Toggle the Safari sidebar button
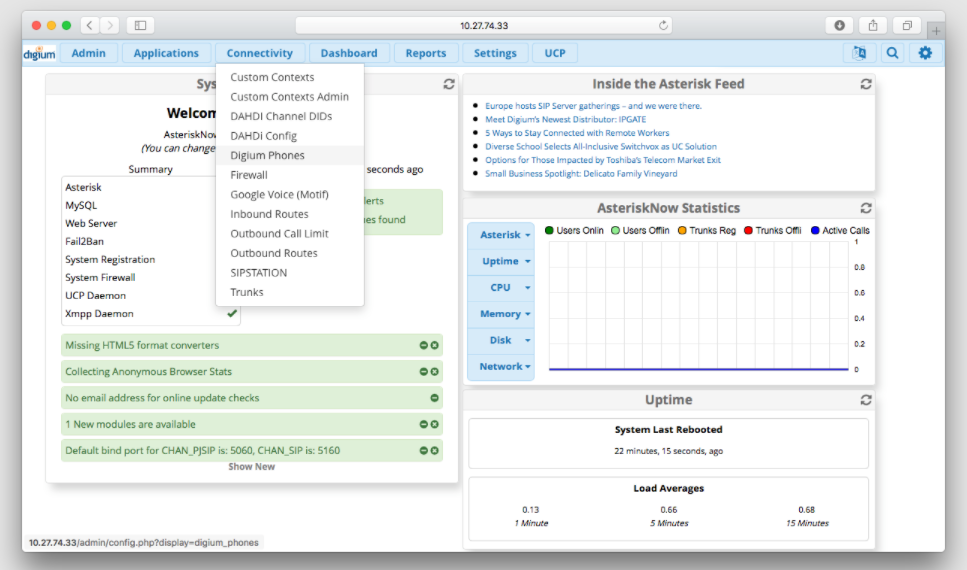The width and height of the screenshot is (967, 570). coord(141,25)
